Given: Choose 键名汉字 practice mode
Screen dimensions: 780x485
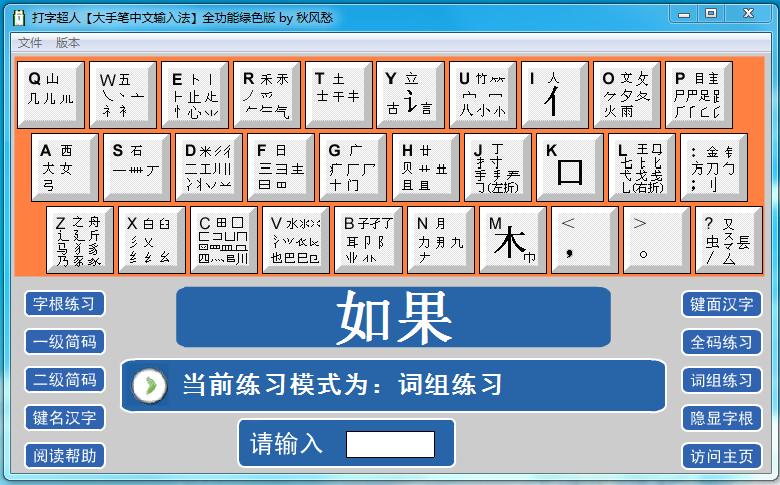Looking at the screenshot, I should [x=65, y=418].
